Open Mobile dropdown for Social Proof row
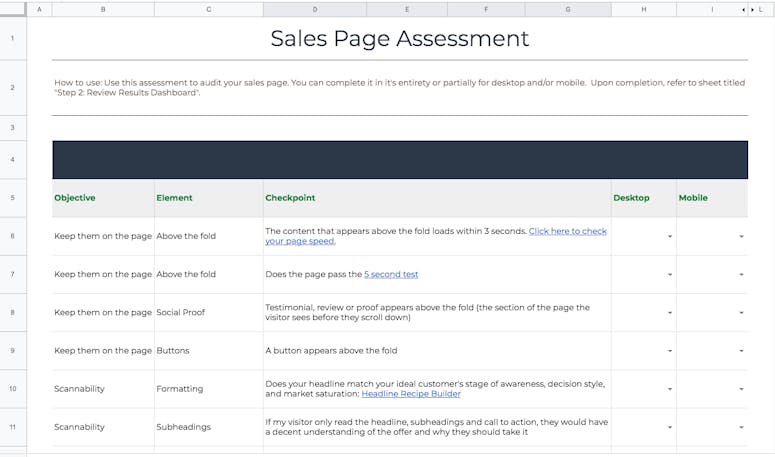775x457 pixels. click(741, 312)
